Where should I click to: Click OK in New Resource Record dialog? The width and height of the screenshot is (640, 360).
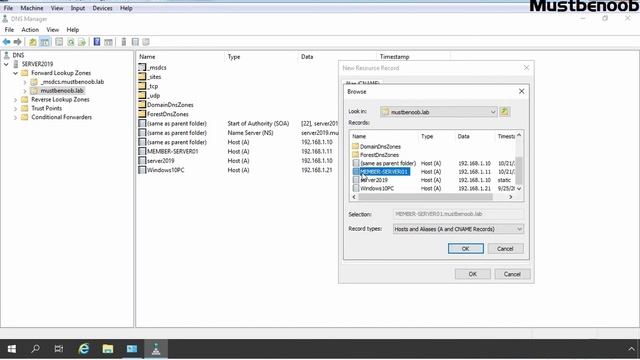pos(473,274)
